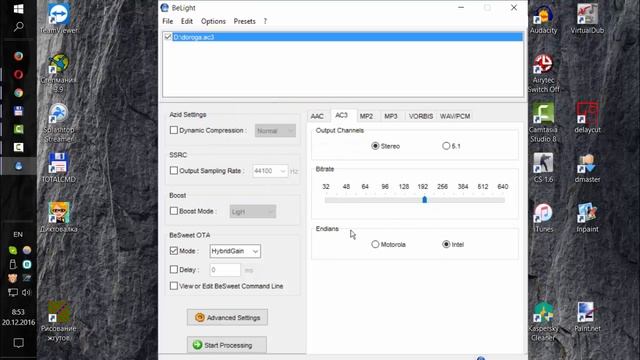Open the VirtualDub desktop shortcut
The width and height of the screenshot is (640, 360).
click(x=587, y=18)
